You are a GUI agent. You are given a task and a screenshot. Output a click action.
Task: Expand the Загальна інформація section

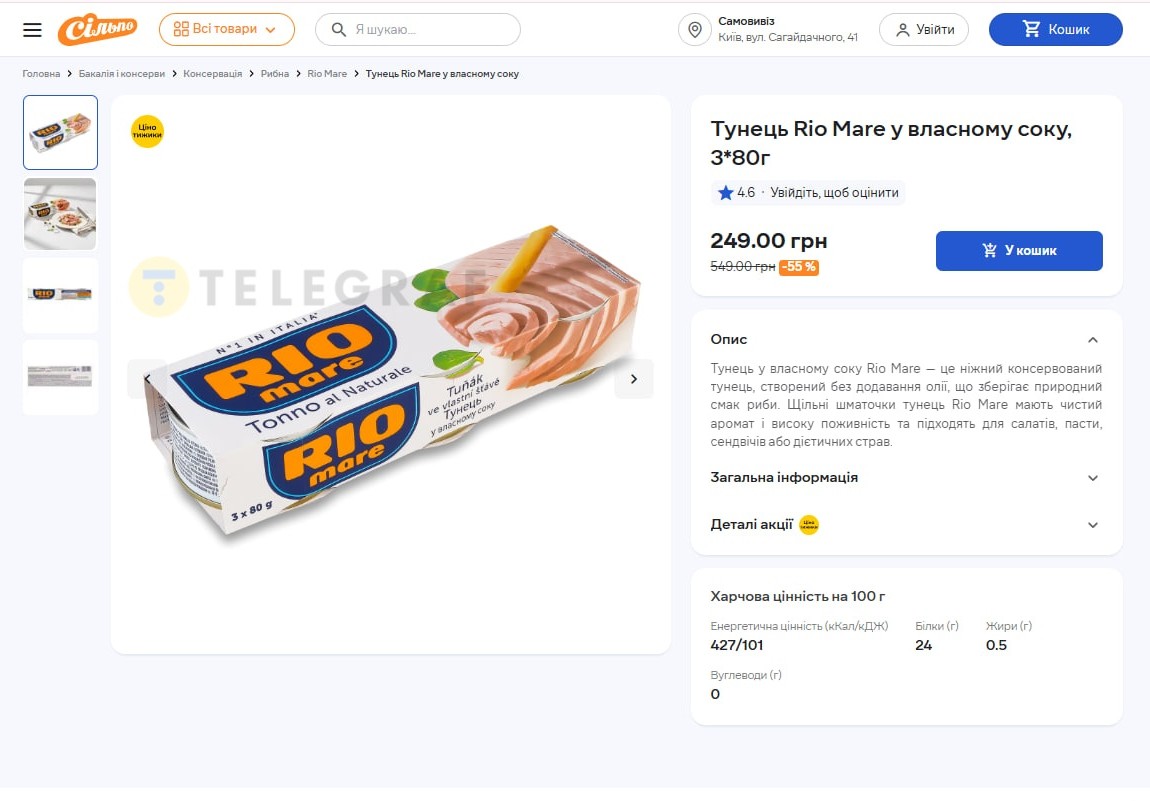(1092, 478)
